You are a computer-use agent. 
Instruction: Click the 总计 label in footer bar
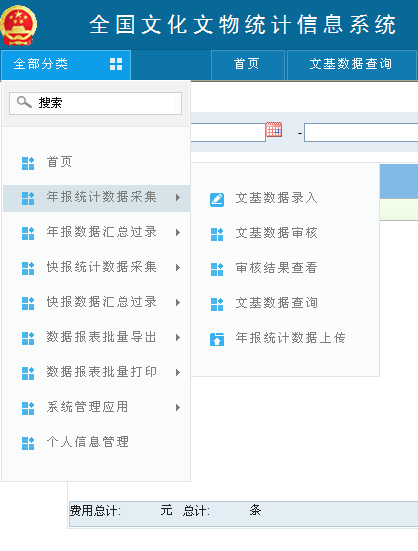pyautogui.click(x=196, y=511)
